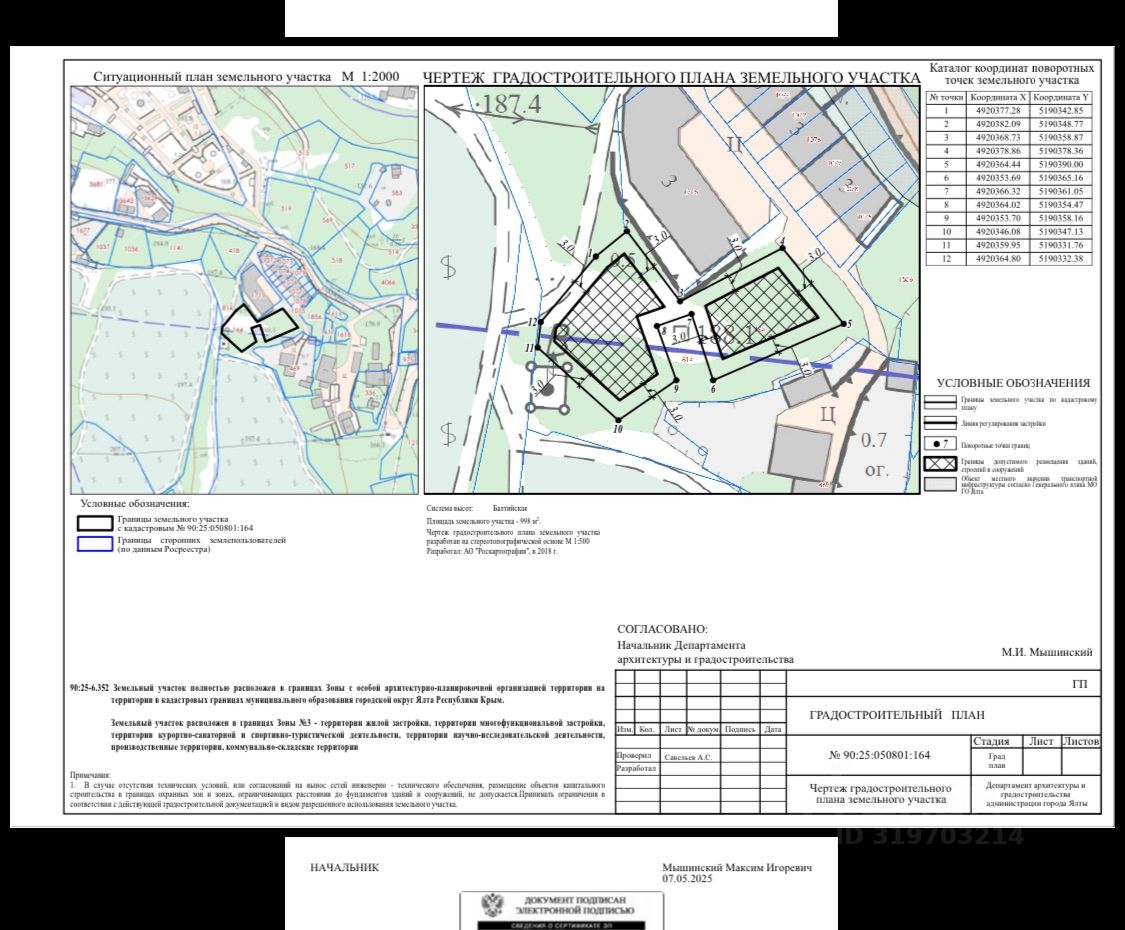
Task: Select X value 4920346.08 for point 10
Action: click(x=998, y=232)
